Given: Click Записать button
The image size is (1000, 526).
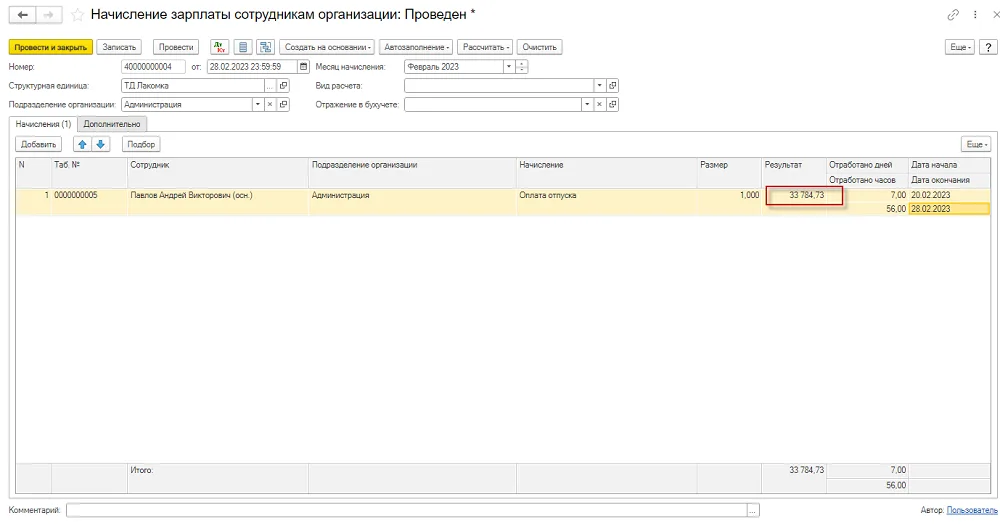Looking at the screenshot, I should [x=119, y=47].
